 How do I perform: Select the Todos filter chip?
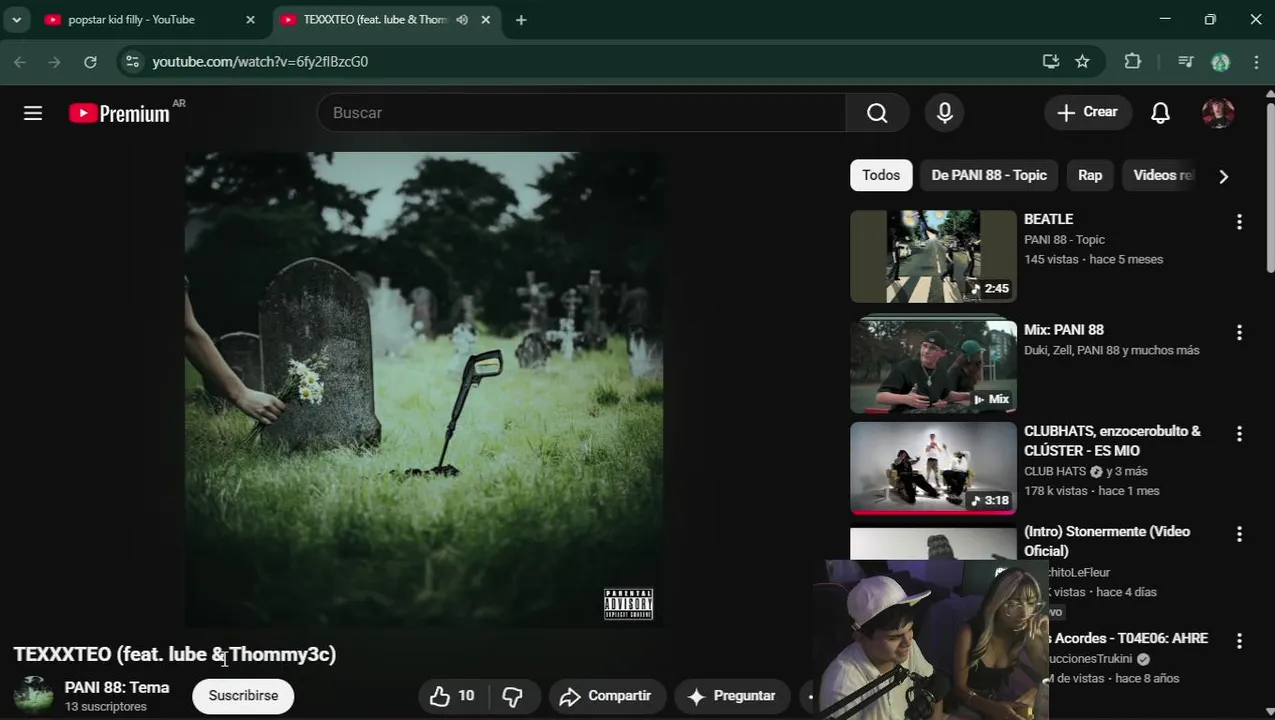881,175
